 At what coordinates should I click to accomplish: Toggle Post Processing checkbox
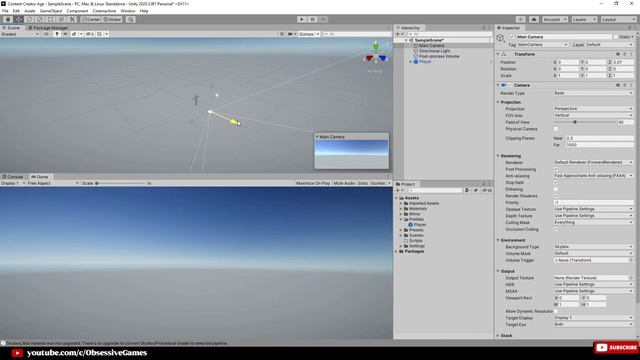tap(556, 169)
